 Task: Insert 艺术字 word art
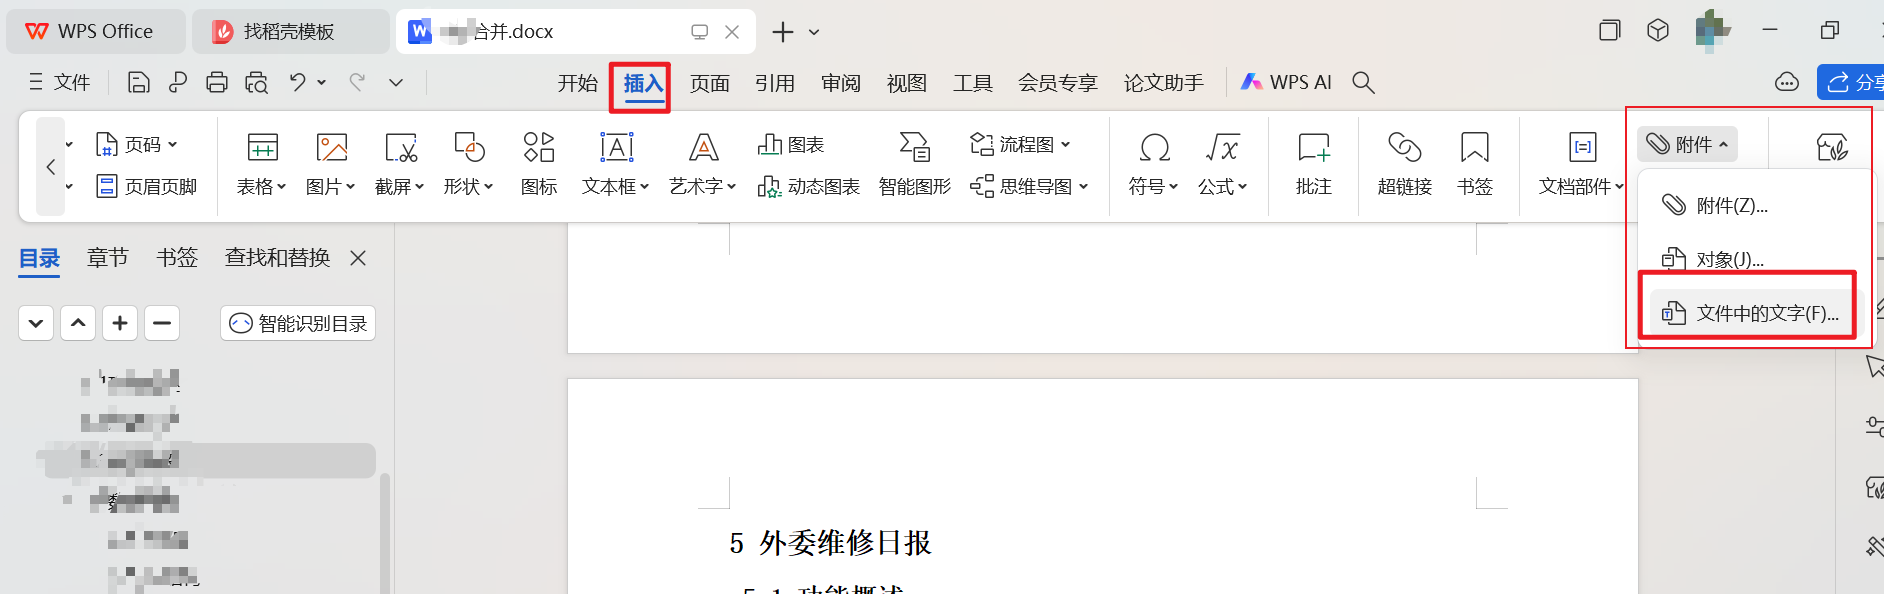703,163
